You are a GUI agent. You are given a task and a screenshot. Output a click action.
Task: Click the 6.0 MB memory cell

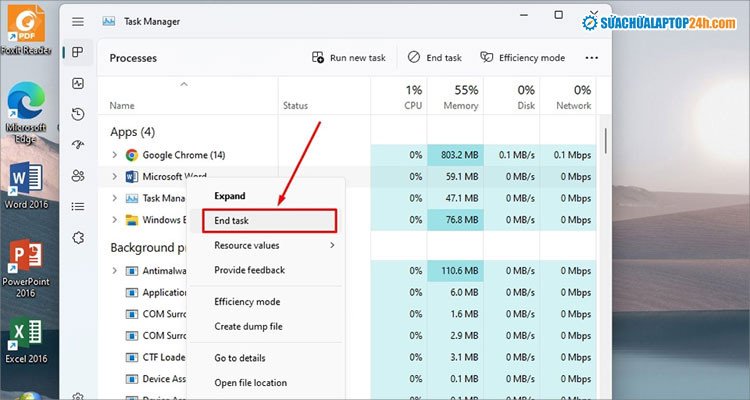(x=455, y=292)
